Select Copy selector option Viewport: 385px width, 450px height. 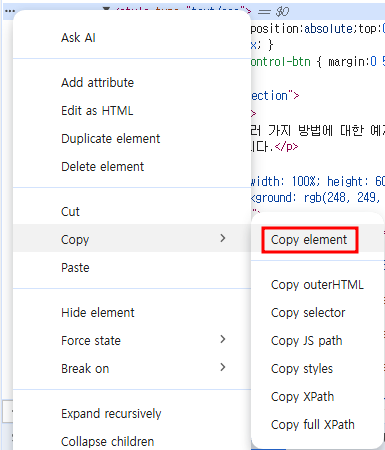[317, 313]
